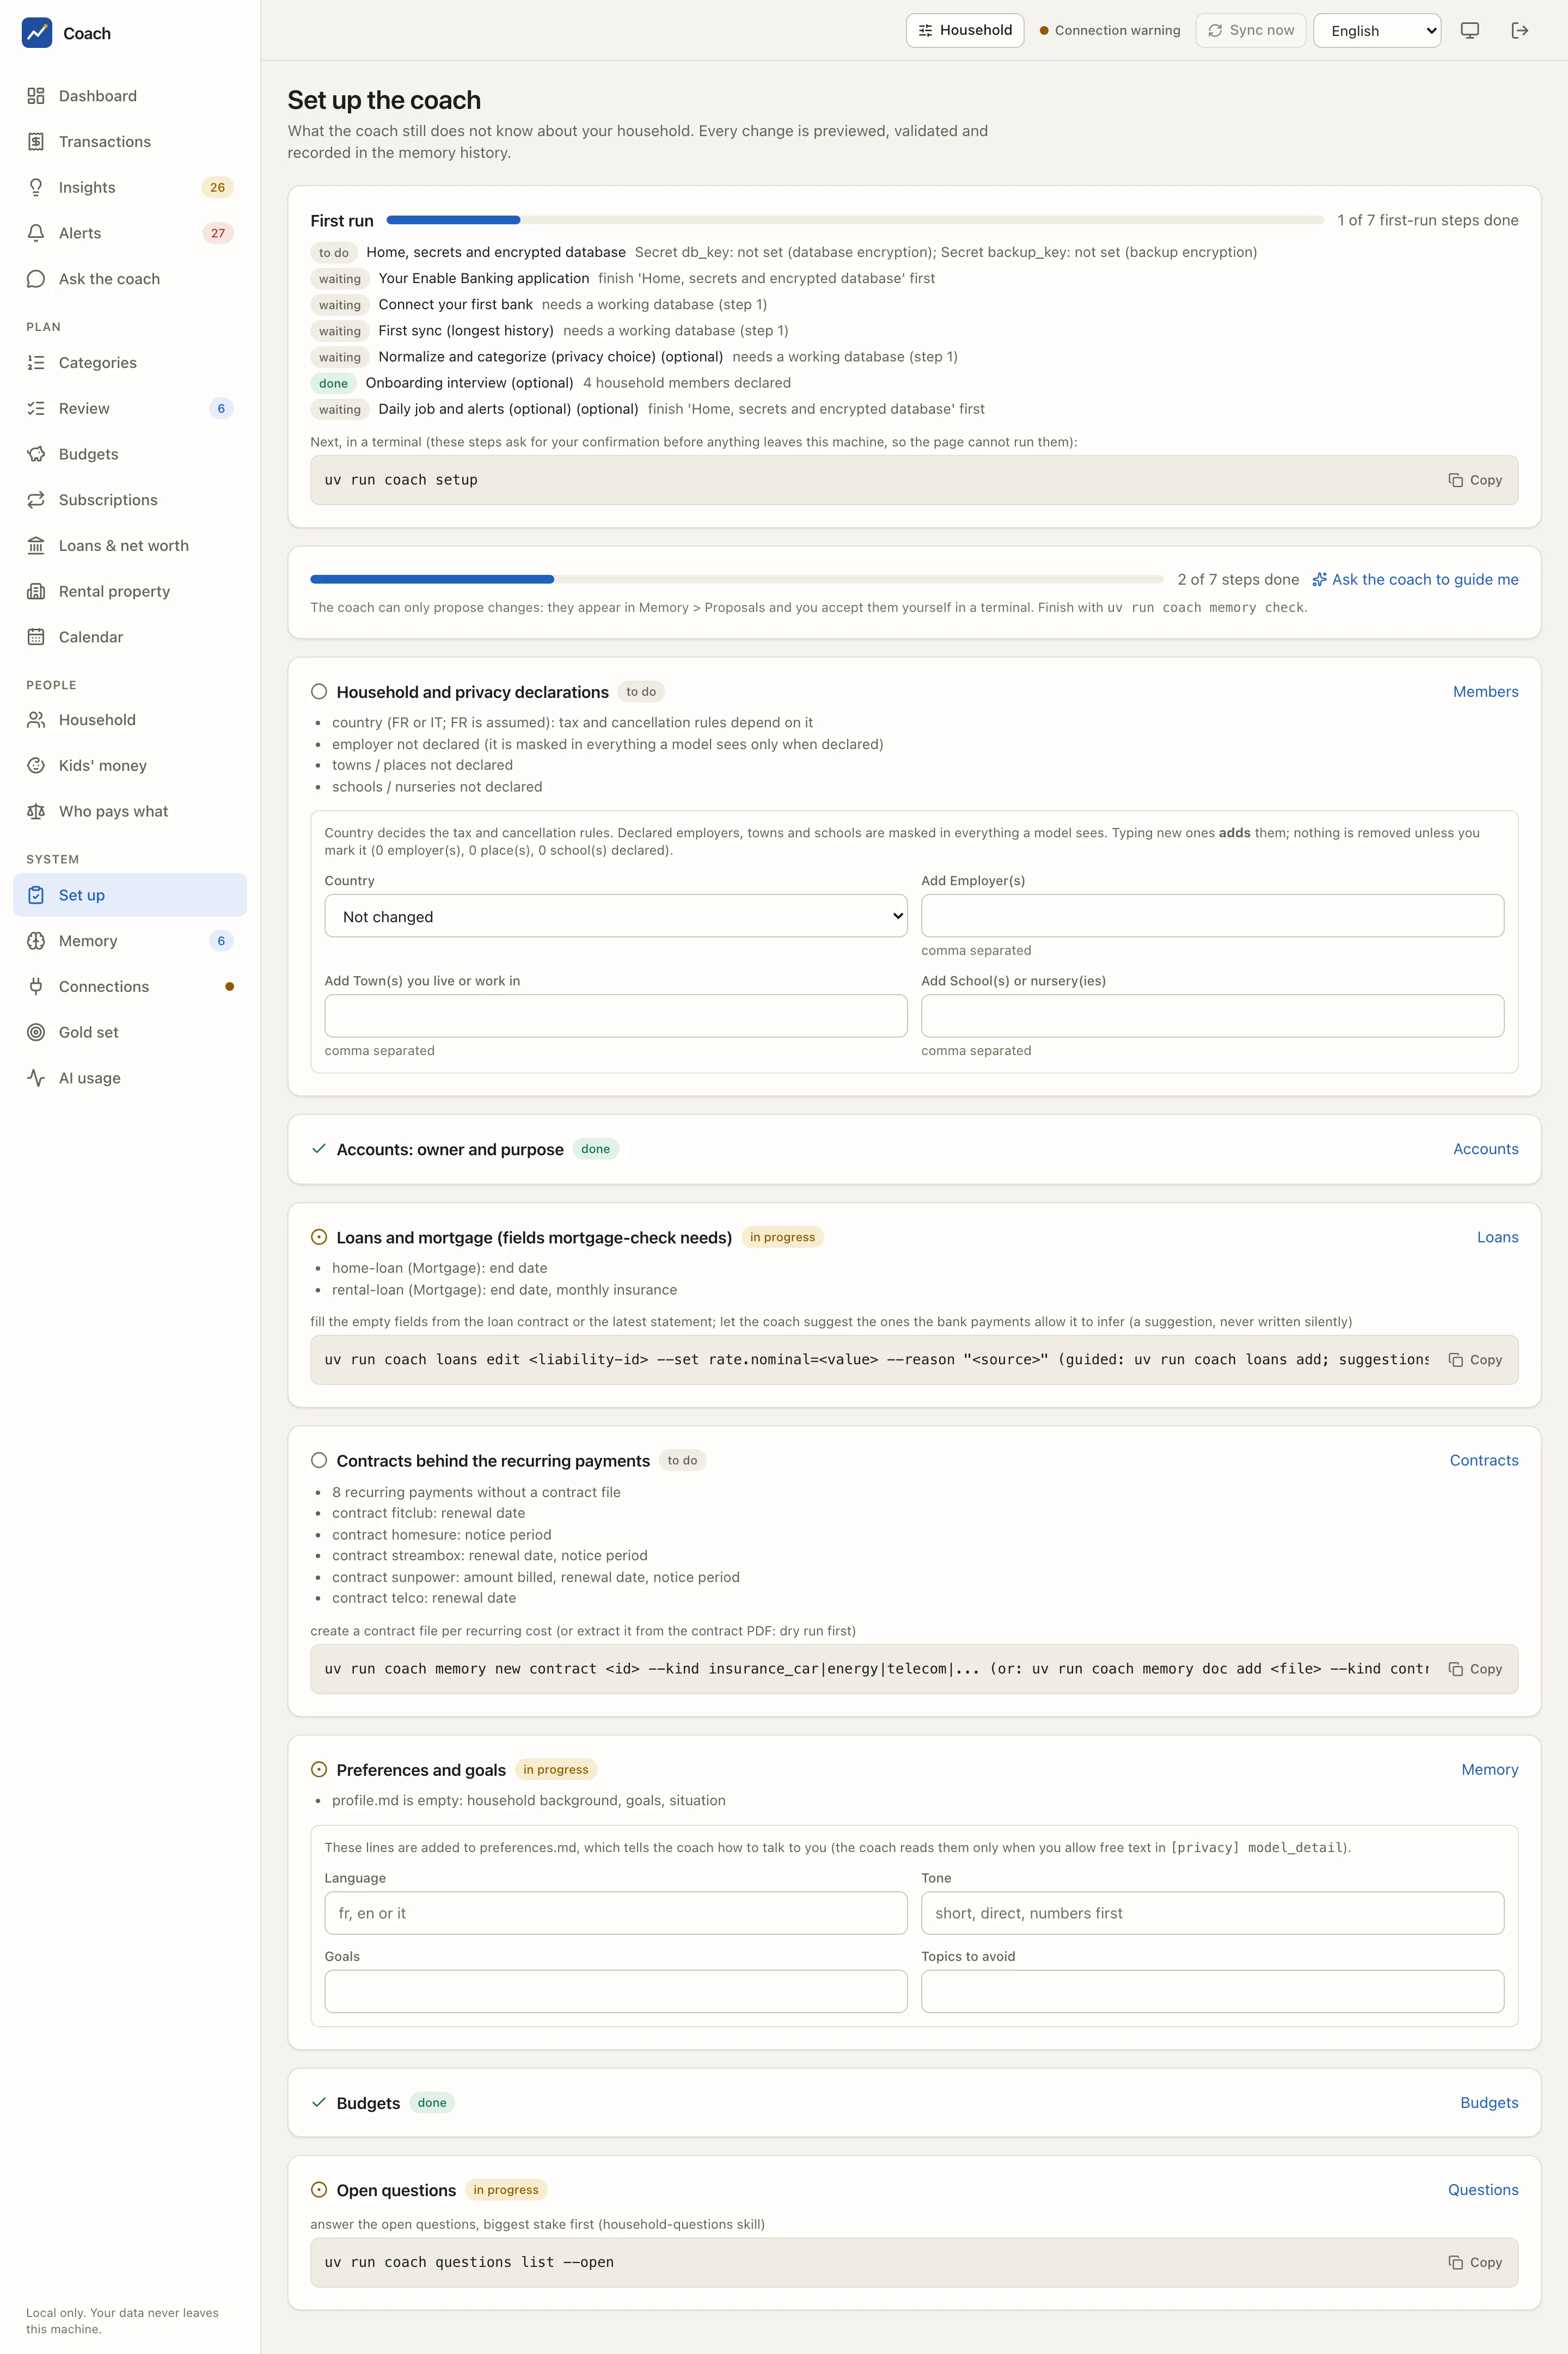Click the Tone input field

pos(1212,1913)
